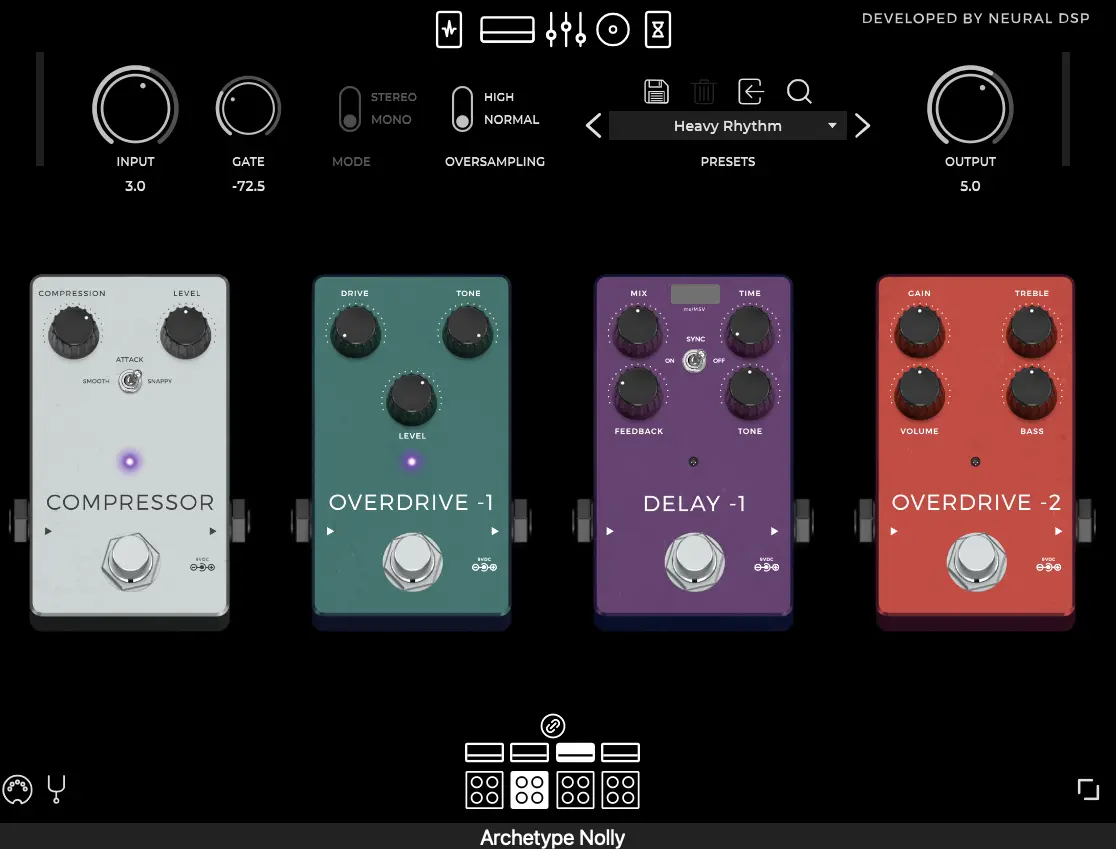
Task: Open the EQ sliders section icon
Action: [x=565, y=30]
